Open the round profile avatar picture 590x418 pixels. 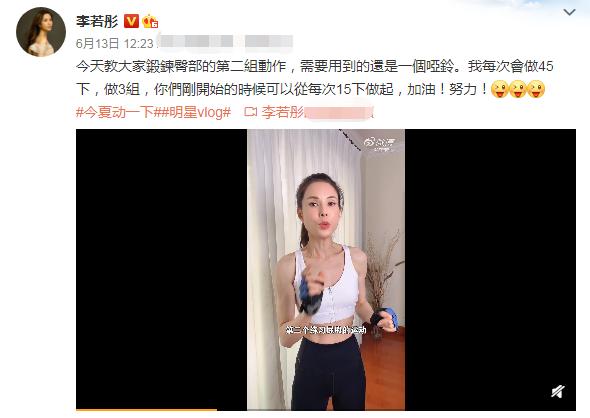coord(41,32)
